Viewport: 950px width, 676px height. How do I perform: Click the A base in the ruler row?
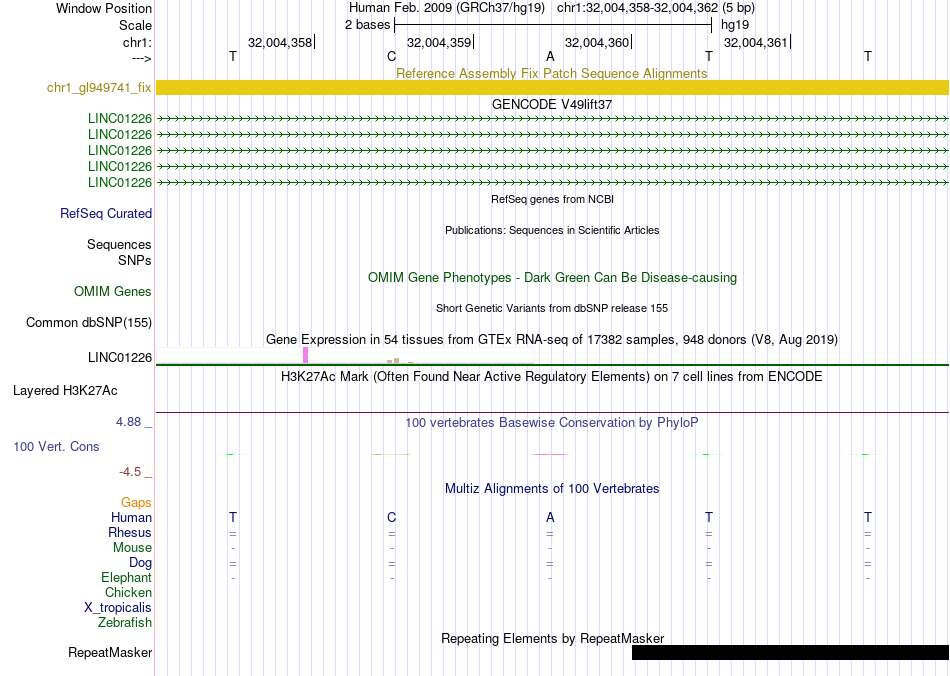coord(550,56)
